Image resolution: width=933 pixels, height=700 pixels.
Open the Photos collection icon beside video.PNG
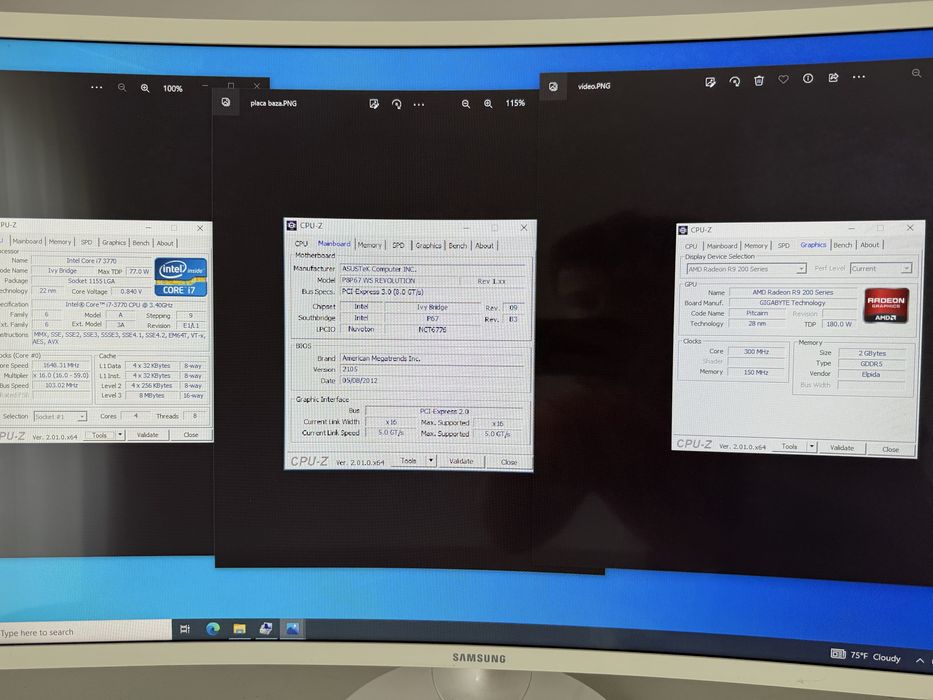(553, 86)
